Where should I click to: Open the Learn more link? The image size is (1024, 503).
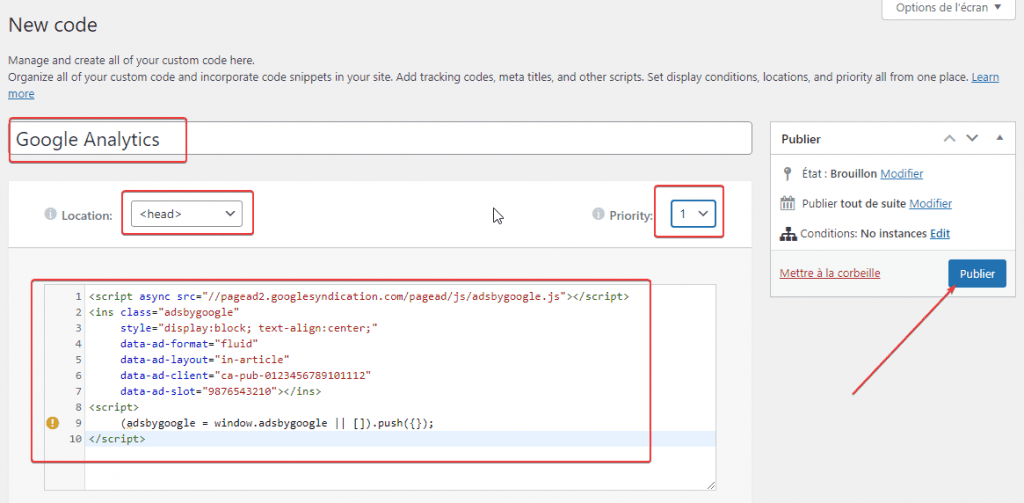[985, 77]
